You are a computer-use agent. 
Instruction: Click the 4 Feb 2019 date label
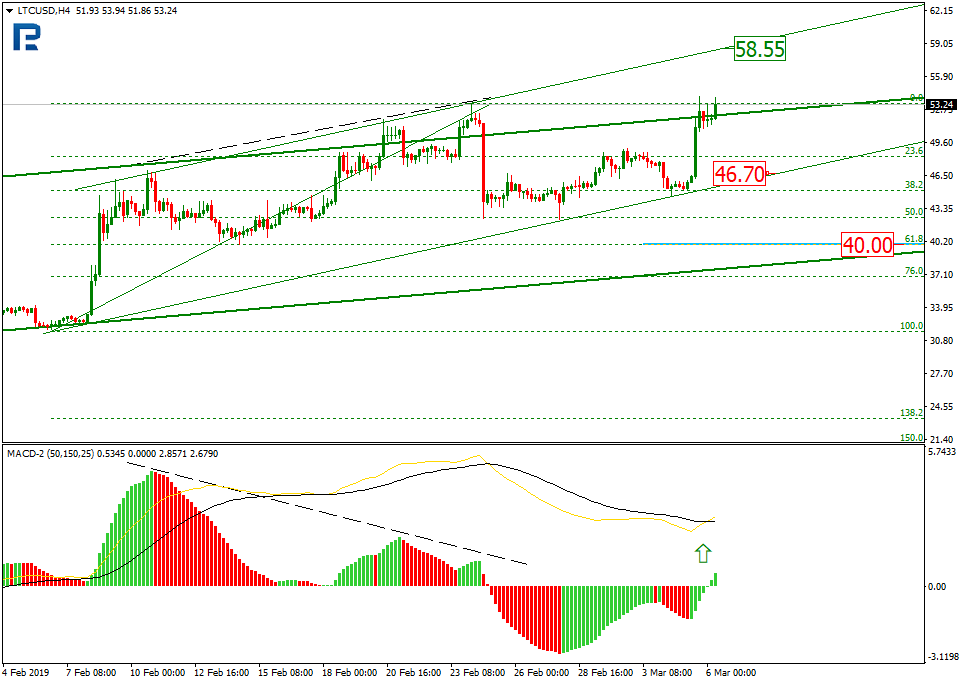pos(26,672)
